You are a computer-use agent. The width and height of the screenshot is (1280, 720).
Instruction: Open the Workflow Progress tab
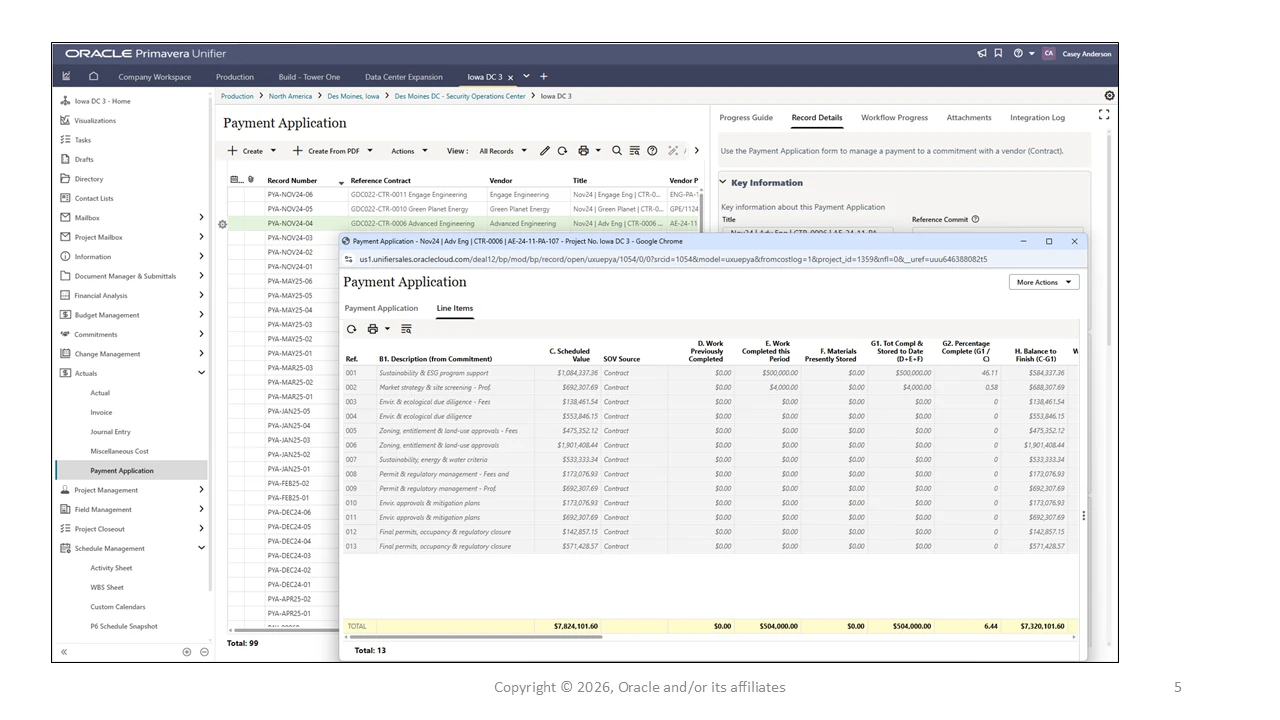click(894, 117)
